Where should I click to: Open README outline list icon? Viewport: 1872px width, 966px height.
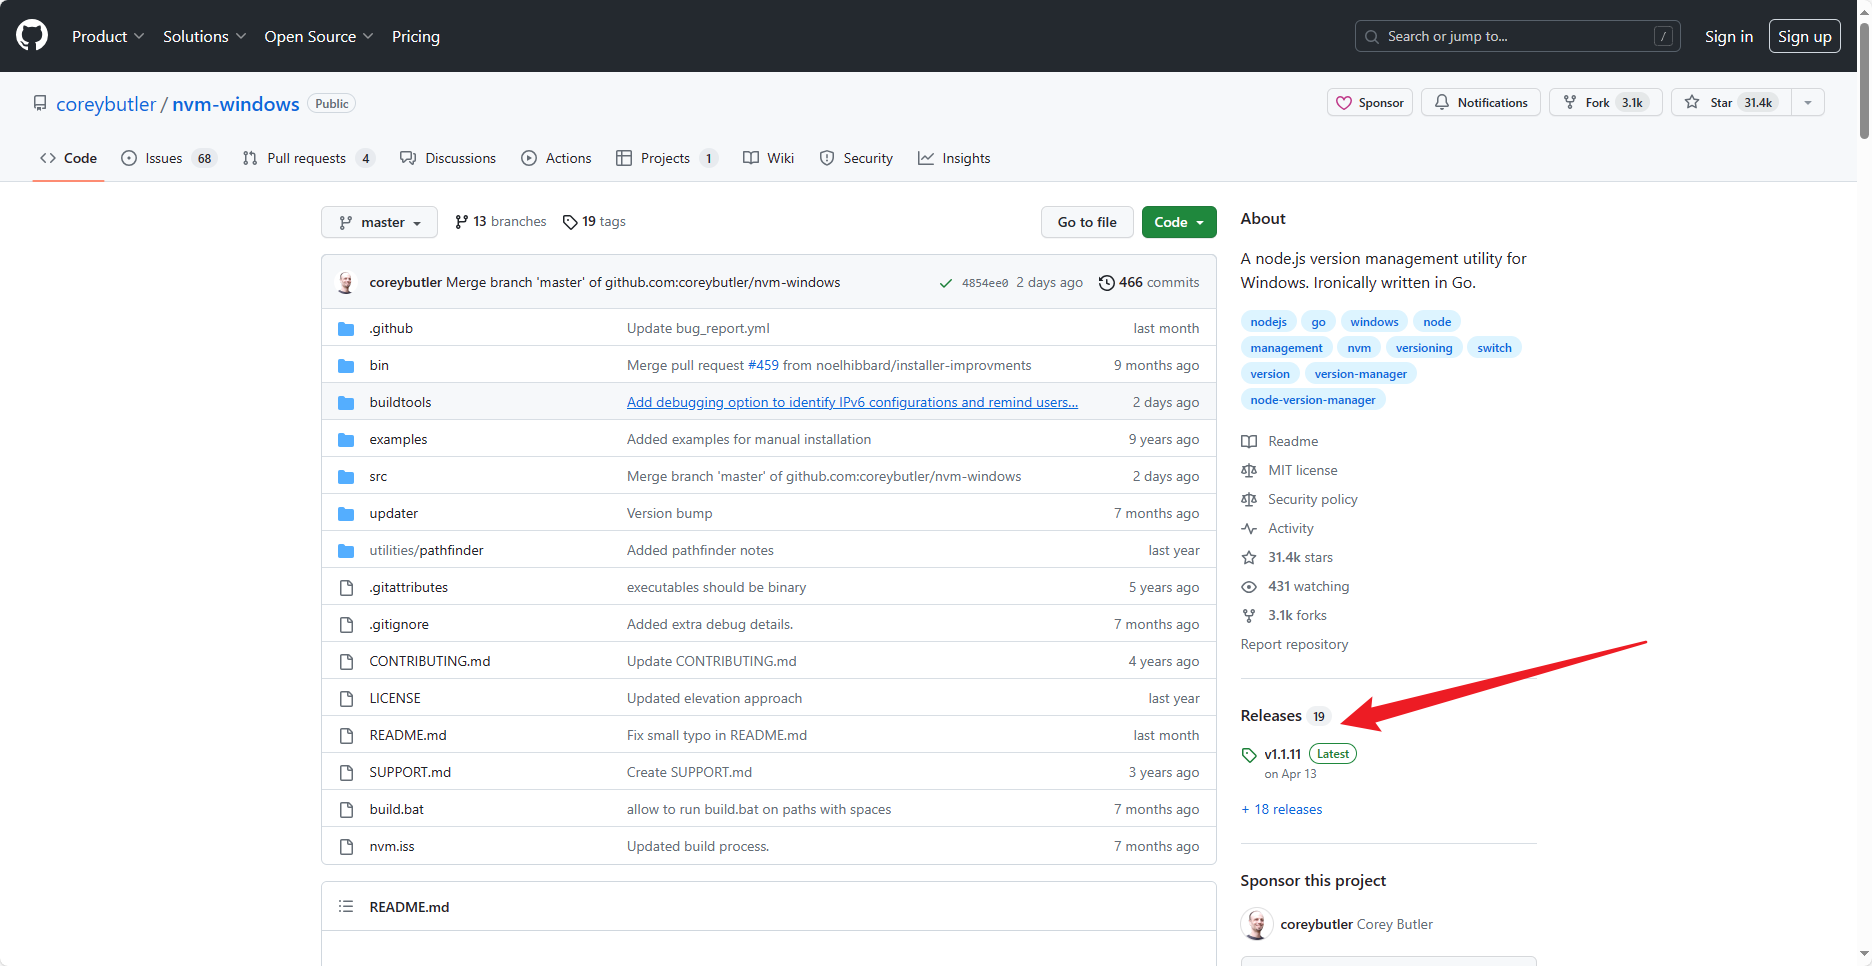[x=346, y=907]
